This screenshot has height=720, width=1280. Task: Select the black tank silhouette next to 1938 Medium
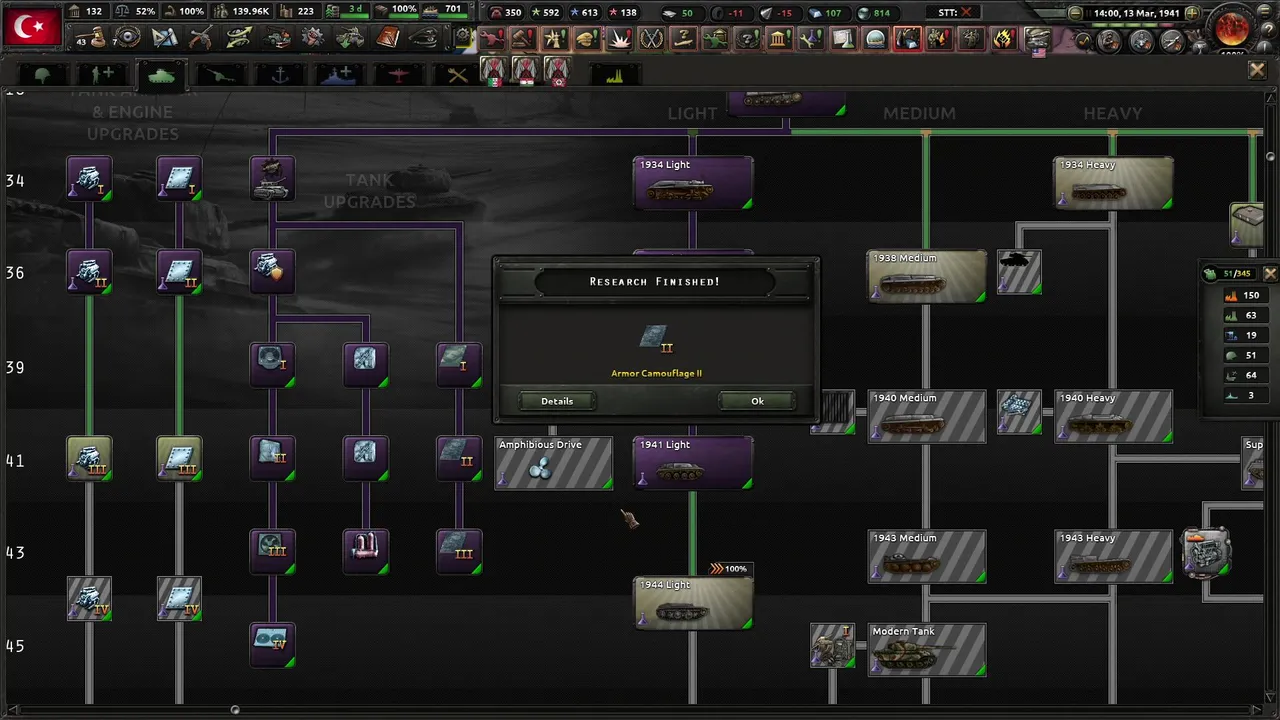pos(1019,272)
